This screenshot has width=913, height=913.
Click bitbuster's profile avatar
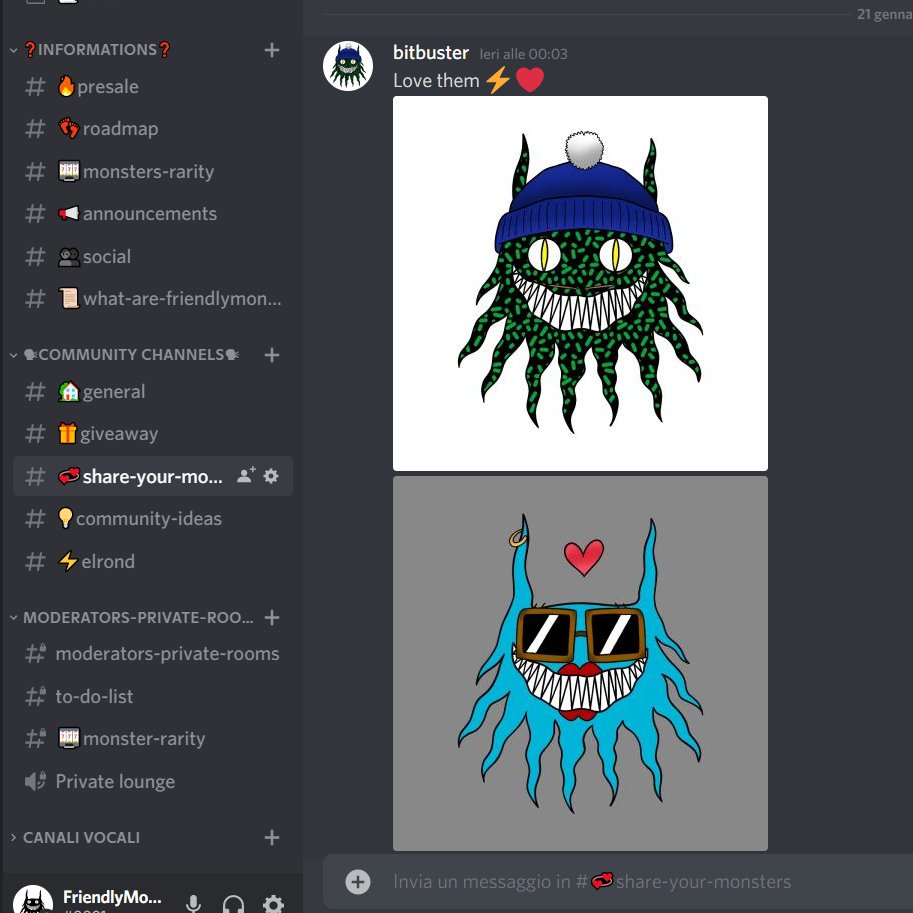point(348,66)
